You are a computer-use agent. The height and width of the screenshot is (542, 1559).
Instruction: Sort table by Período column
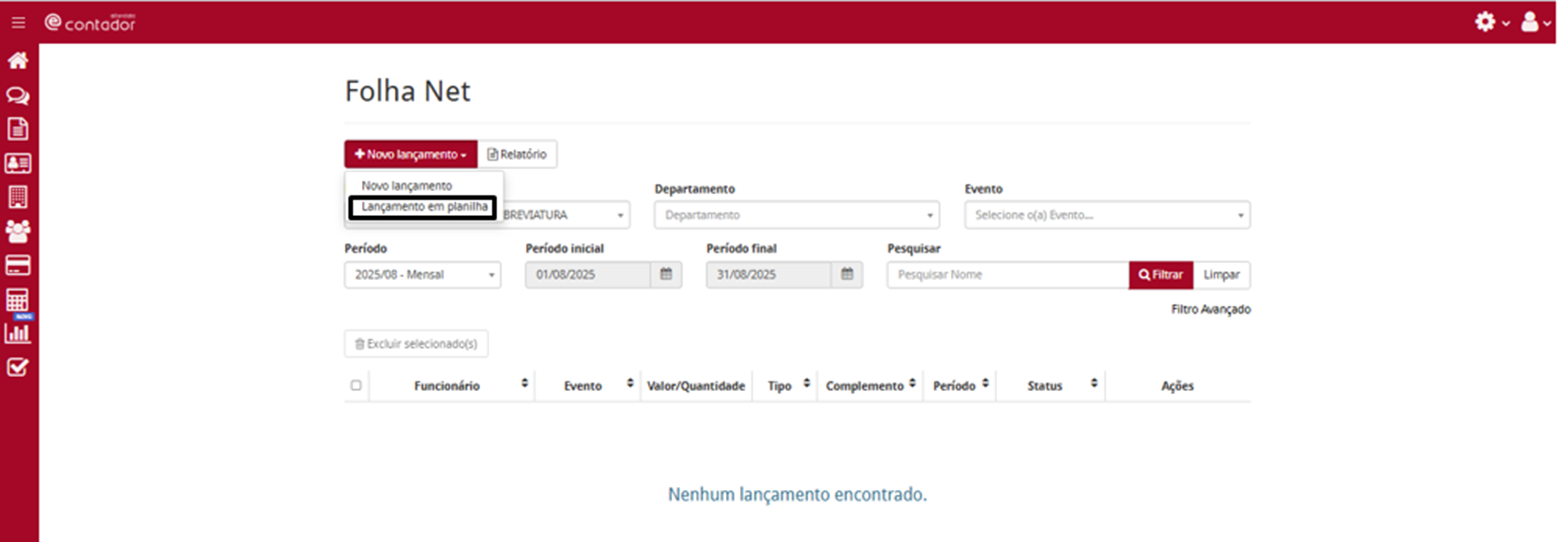[x=986, y=384]
